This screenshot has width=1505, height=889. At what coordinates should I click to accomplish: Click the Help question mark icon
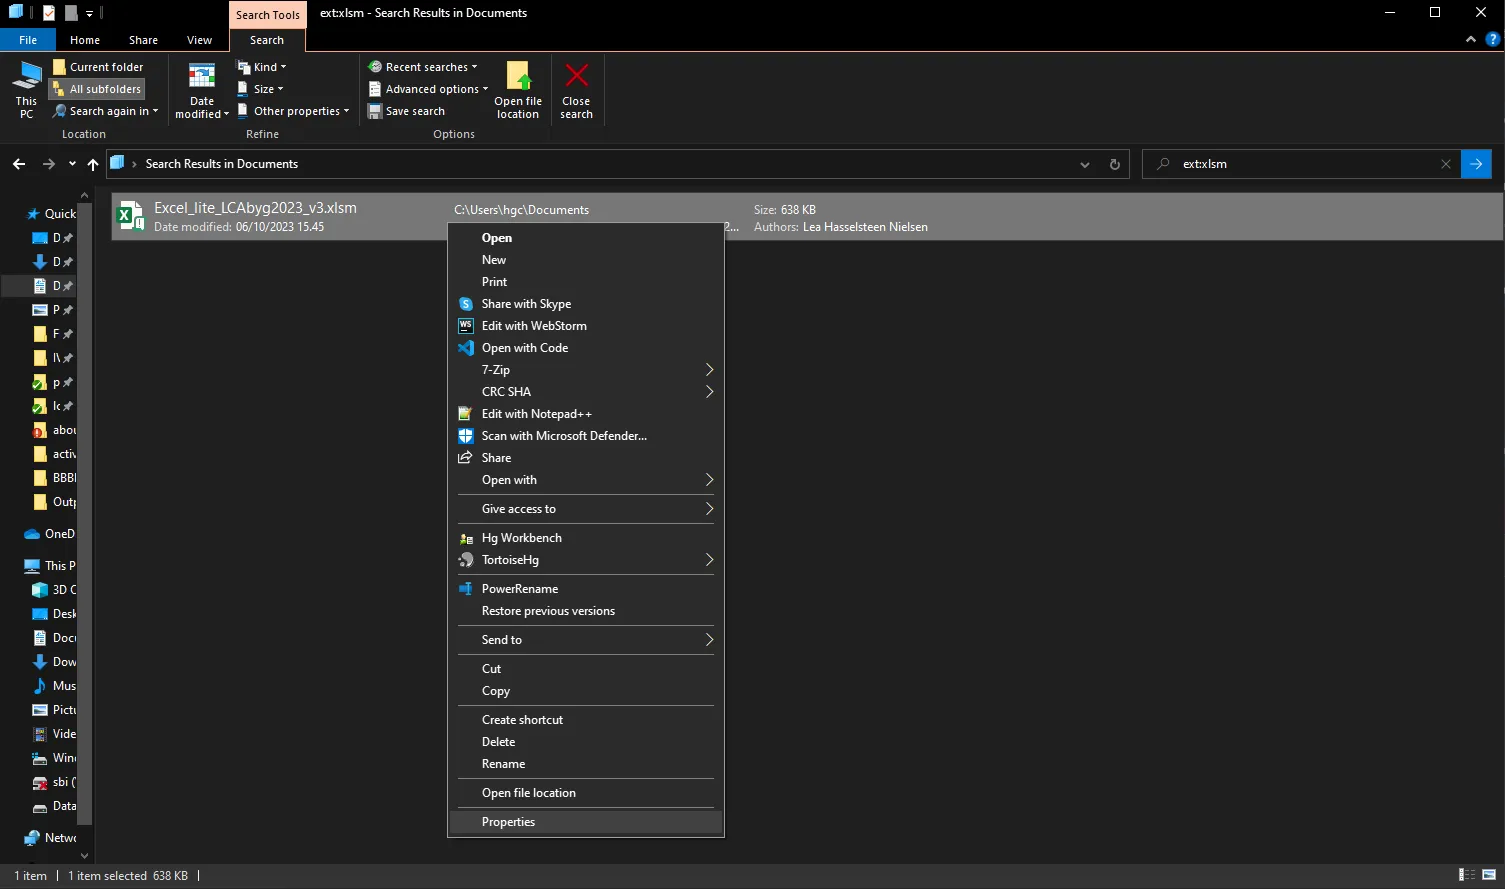coord(1493,40)
